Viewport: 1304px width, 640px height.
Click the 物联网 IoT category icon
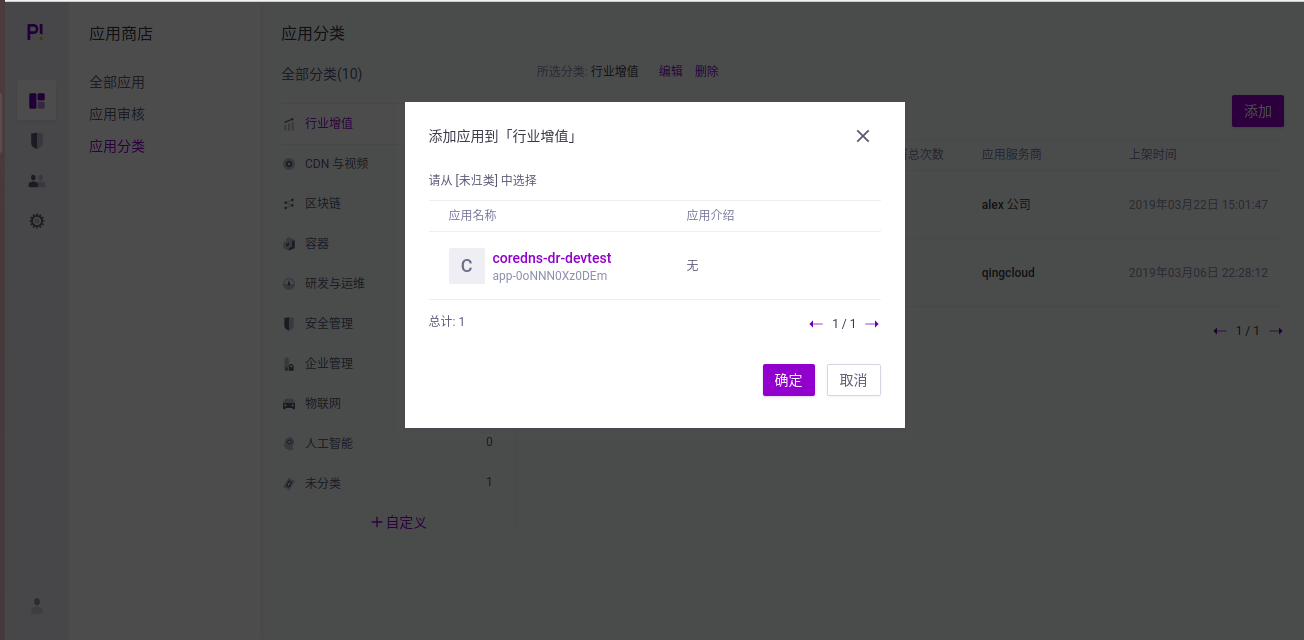click(289, 403)
